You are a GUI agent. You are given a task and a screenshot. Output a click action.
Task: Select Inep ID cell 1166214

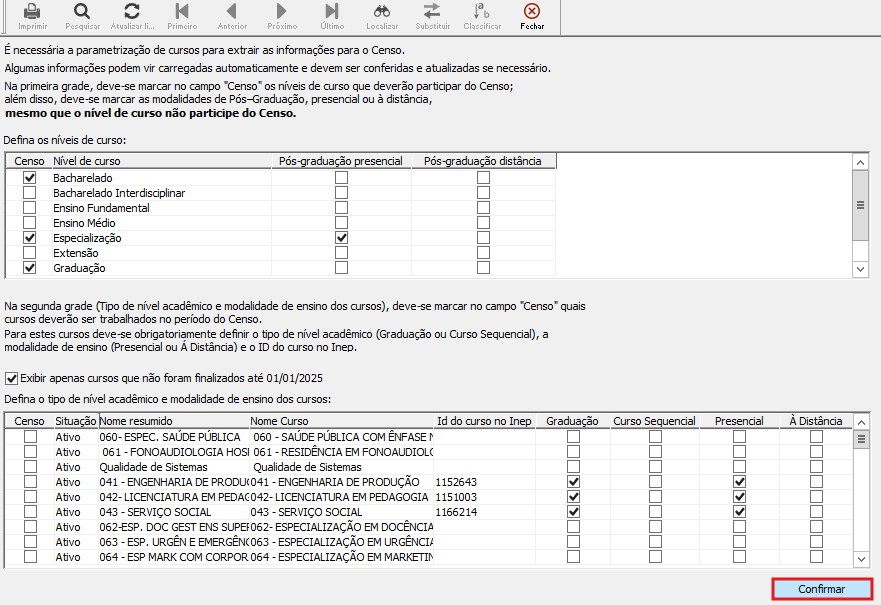click(x=484, y=512)
